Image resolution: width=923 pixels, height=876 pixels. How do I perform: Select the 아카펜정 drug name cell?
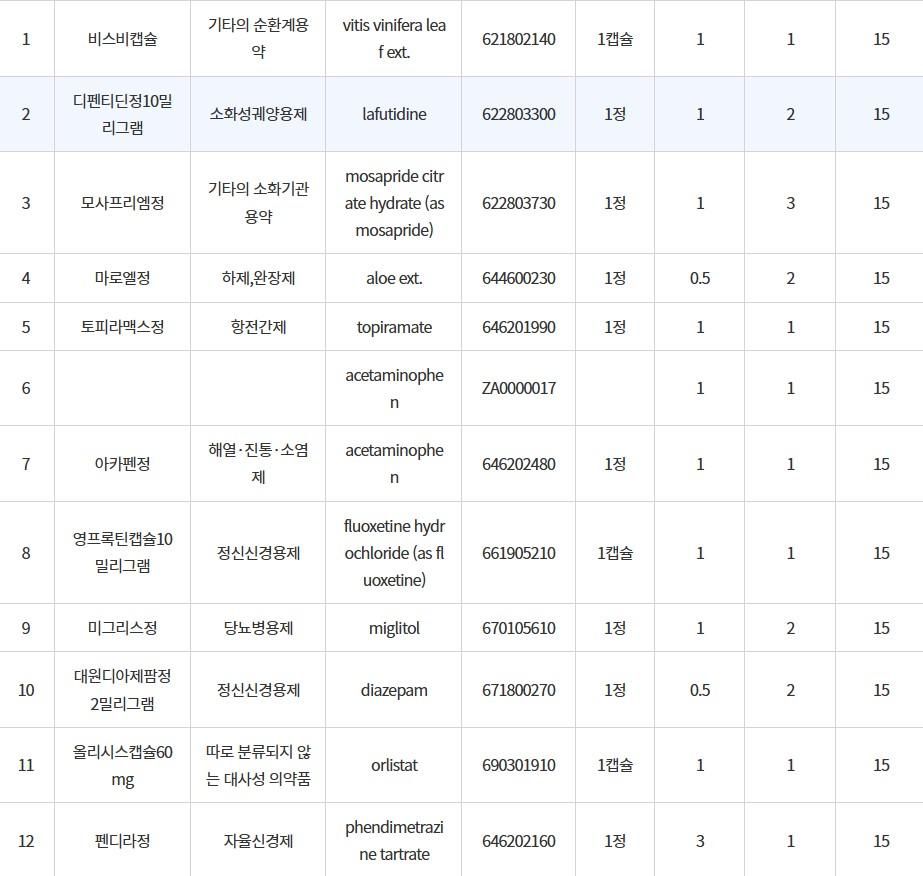click(122, 464)
